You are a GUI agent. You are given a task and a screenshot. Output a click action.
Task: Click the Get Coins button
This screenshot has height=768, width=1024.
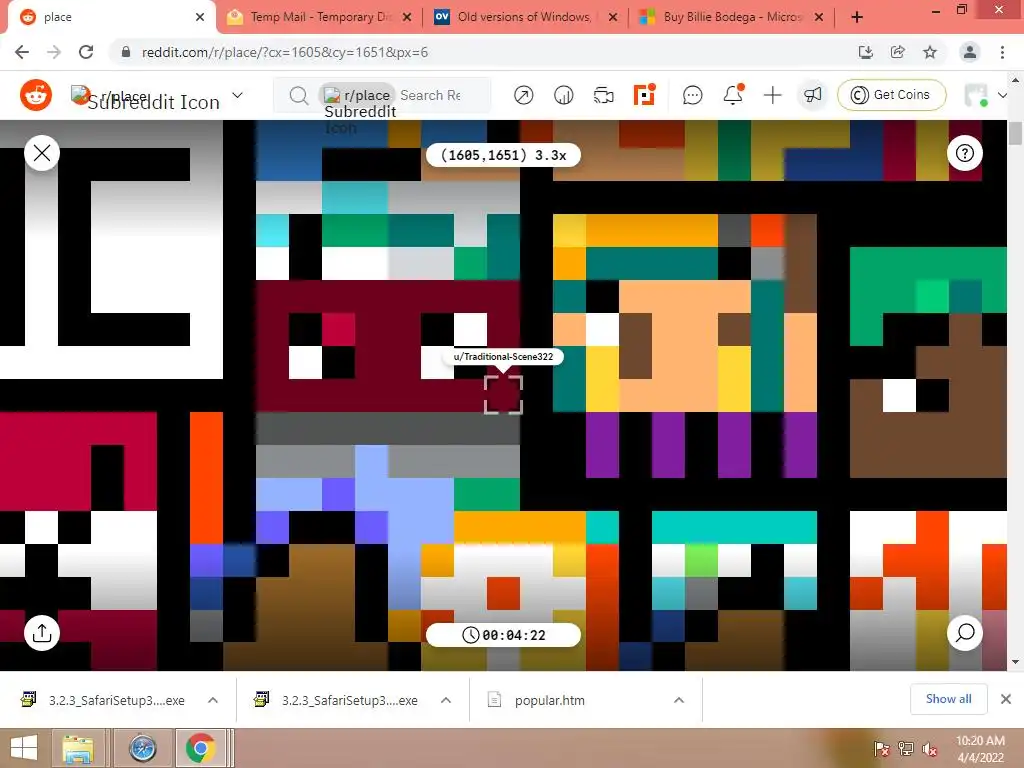pyautogui.click(x=891, y=95)
